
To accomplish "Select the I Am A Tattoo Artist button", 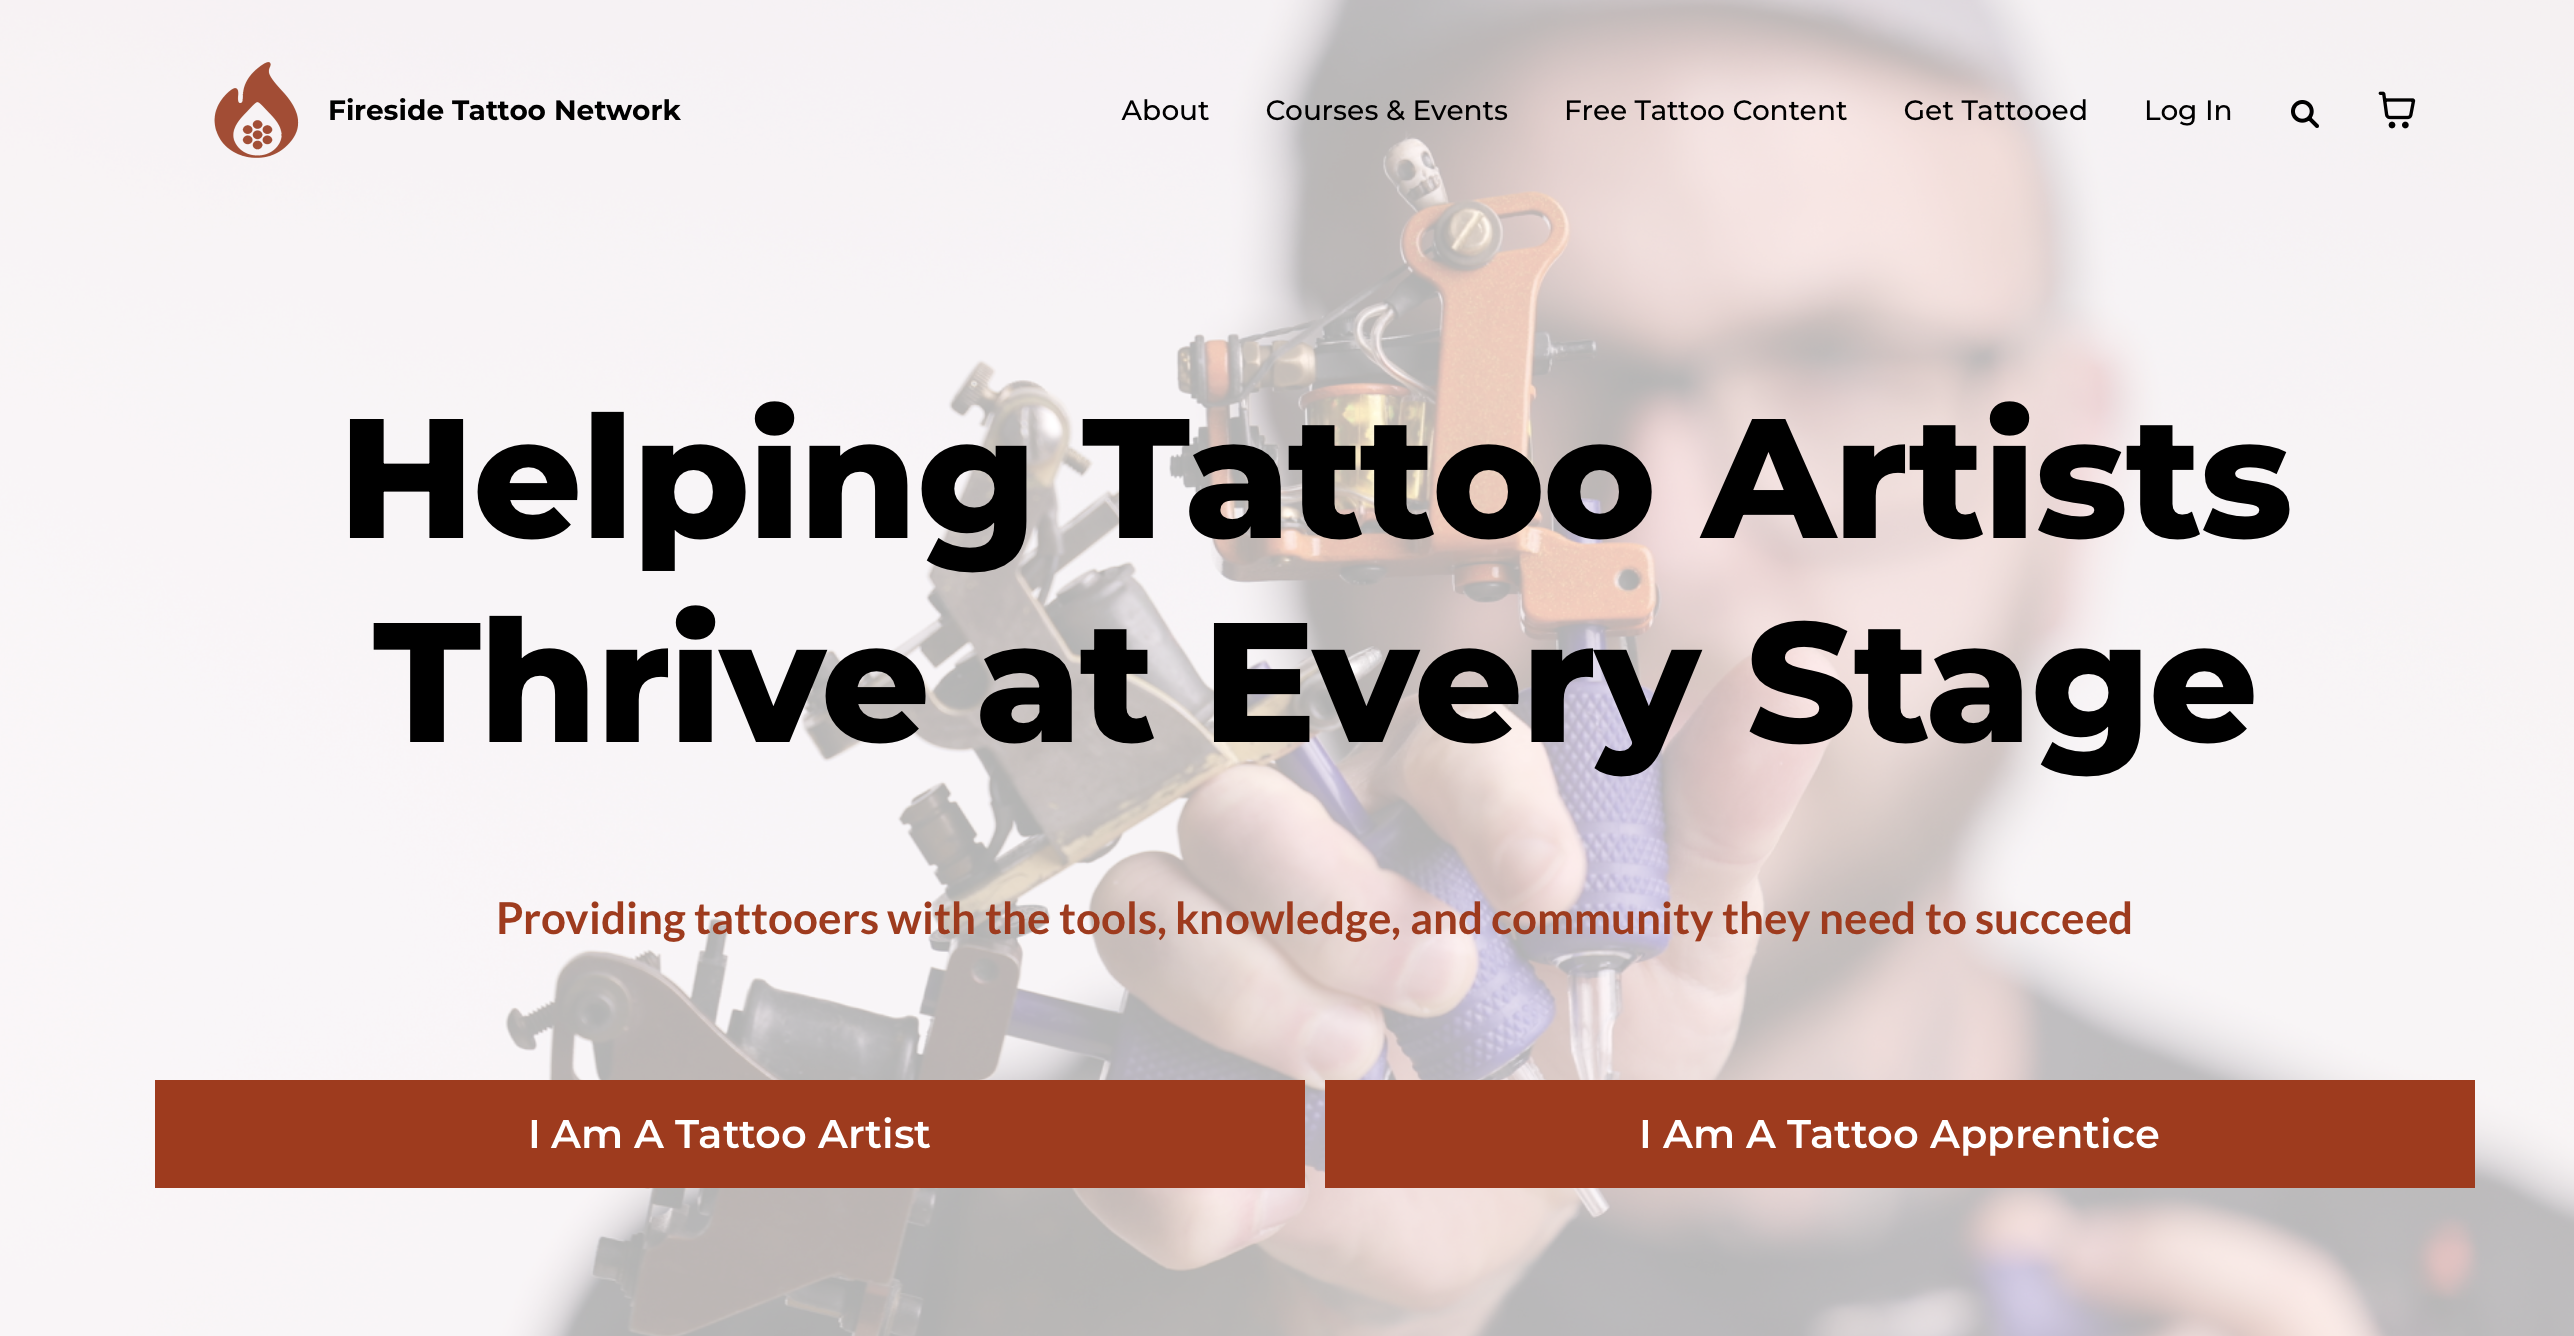I will pos(730,1134).
